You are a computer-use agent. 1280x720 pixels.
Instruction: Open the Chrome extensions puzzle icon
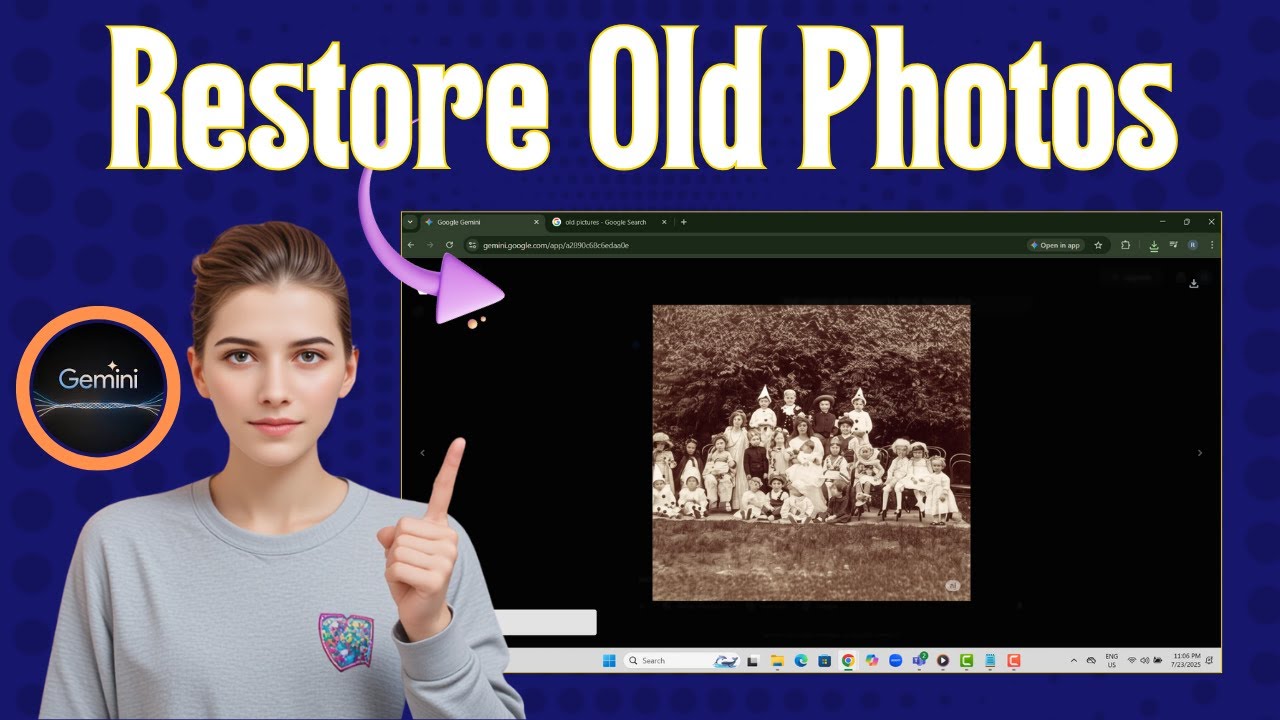(1126, 245)
